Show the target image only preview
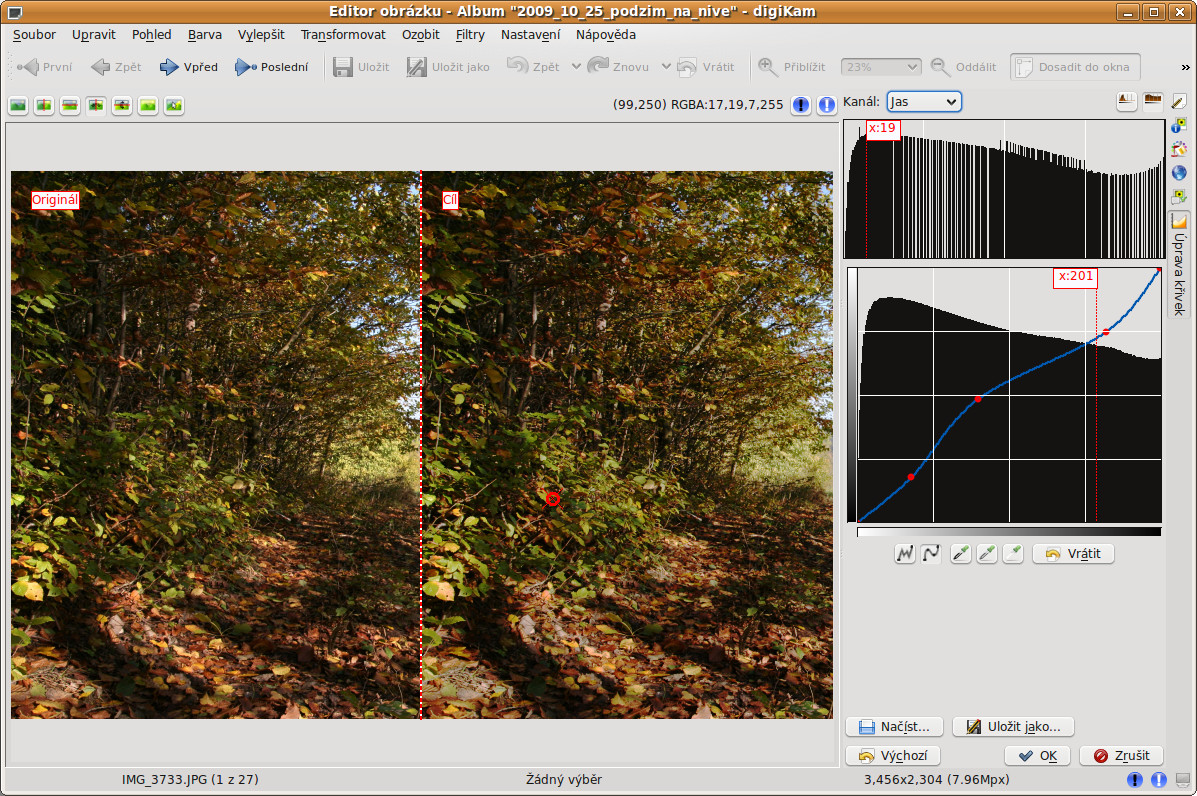1197x796 pixels. click(148, 105)
